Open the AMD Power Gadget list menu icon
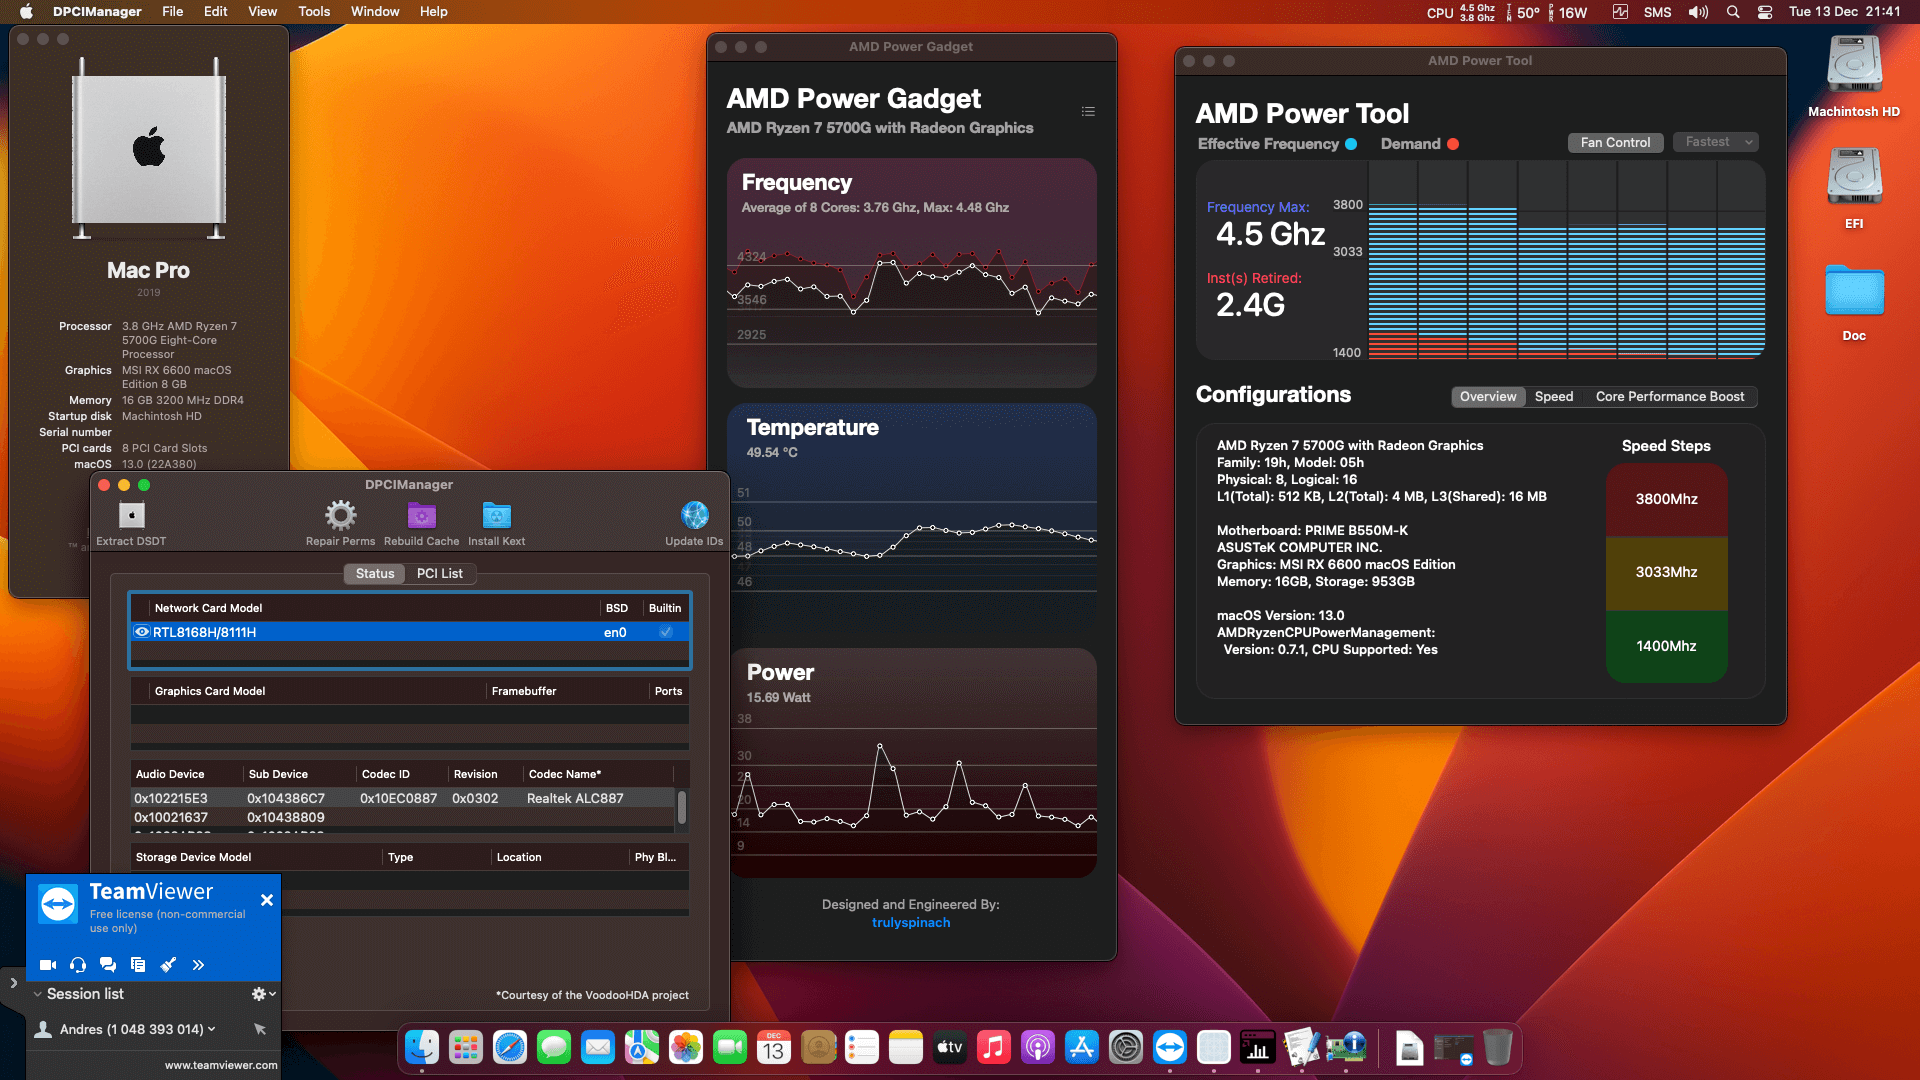This screenshot has width=1920, height=1080. tap(1088, 111)
